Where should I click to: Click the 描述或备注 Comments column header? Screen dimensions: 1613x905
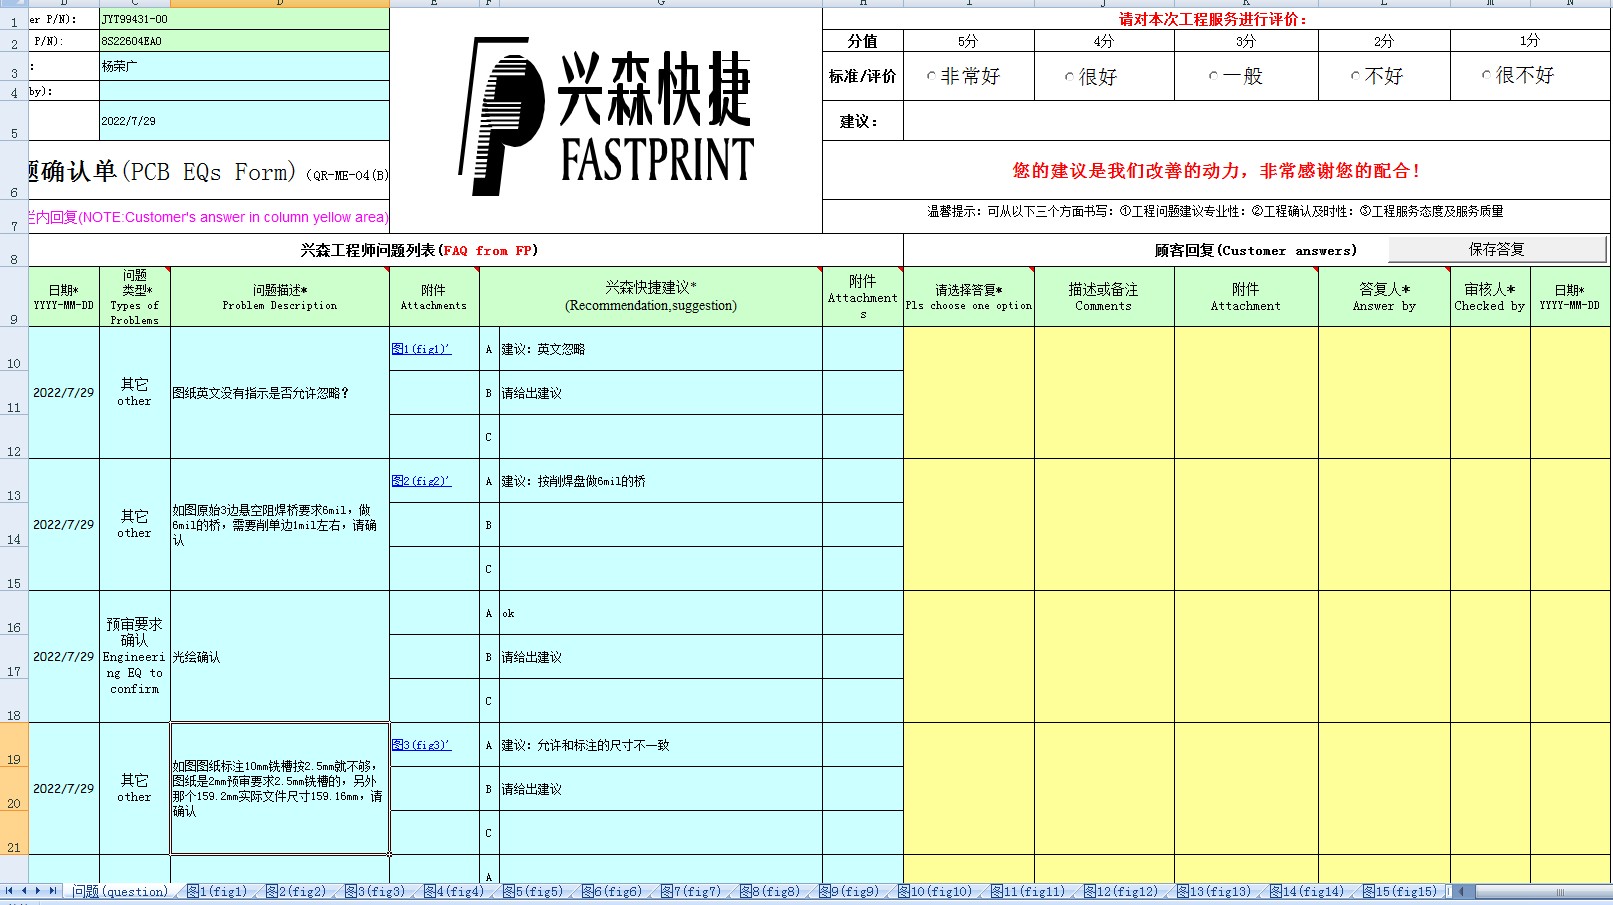click(1104, 297)
